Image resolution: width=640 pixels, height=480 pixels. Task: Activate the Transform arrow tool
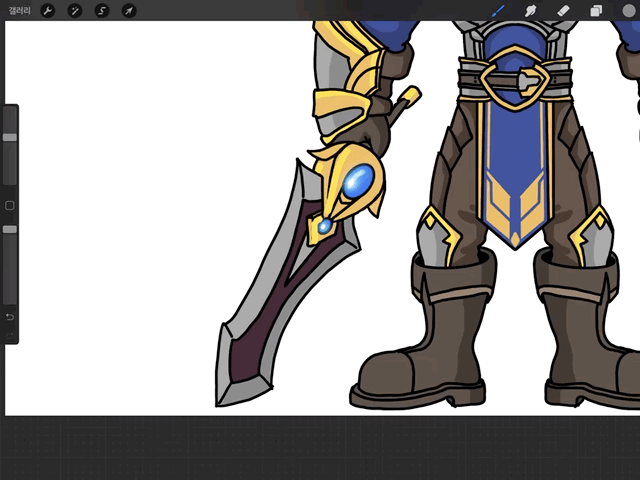coord(129,11)
